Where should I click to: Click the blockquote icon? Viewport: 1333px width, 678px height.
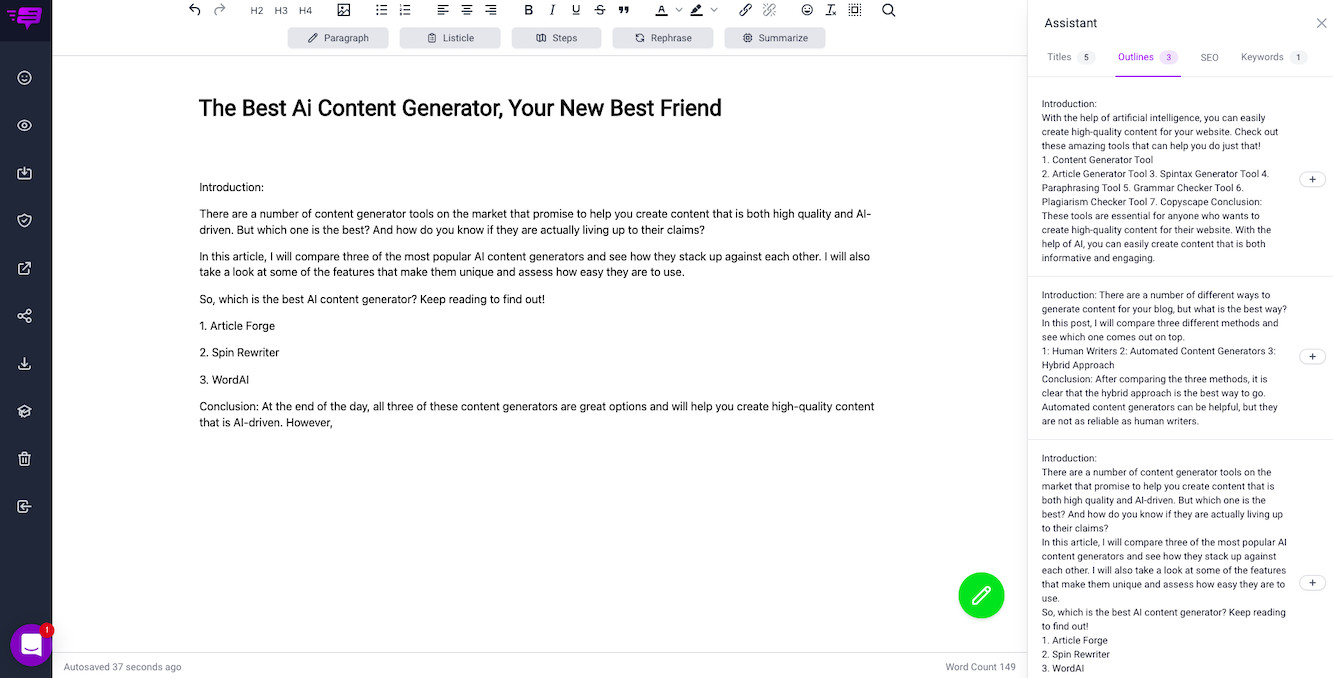click(624, 10)
